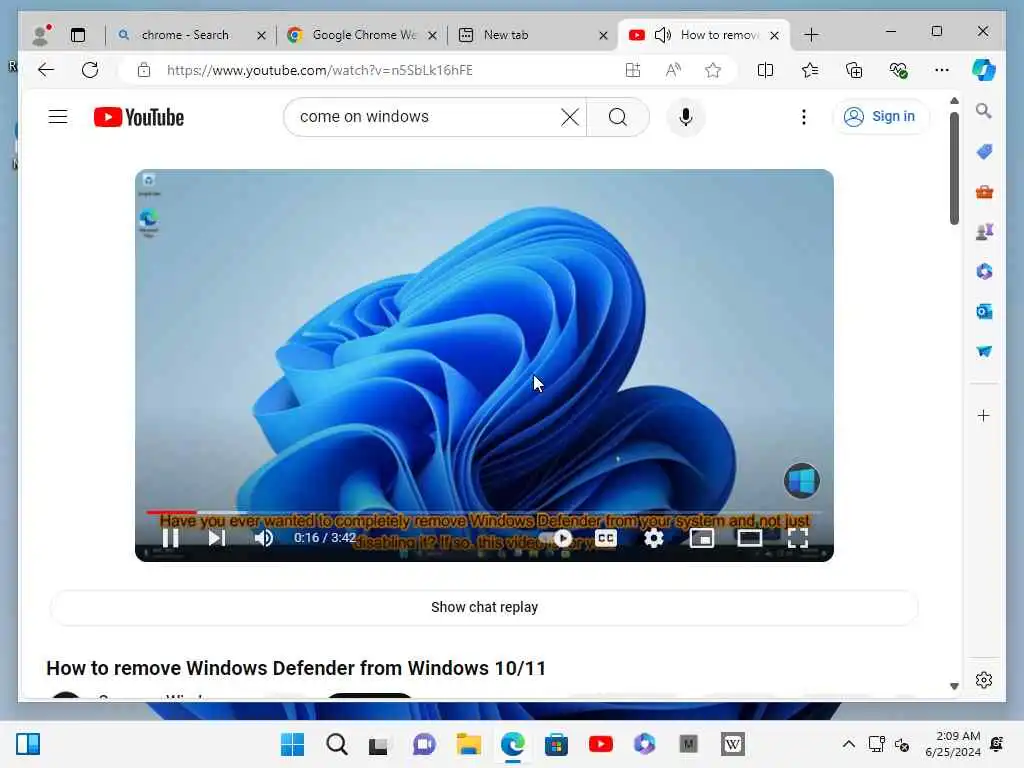Skip to the next video
This screenshot has width=1024, height=768.
pyautogui.click(x=217, y=538)
